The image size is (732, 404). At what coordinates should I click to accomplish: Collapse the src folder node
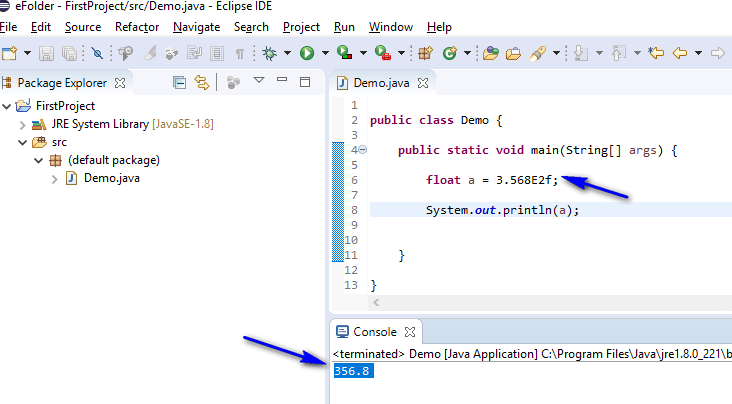pyautogui.click(x=22, y=142)
